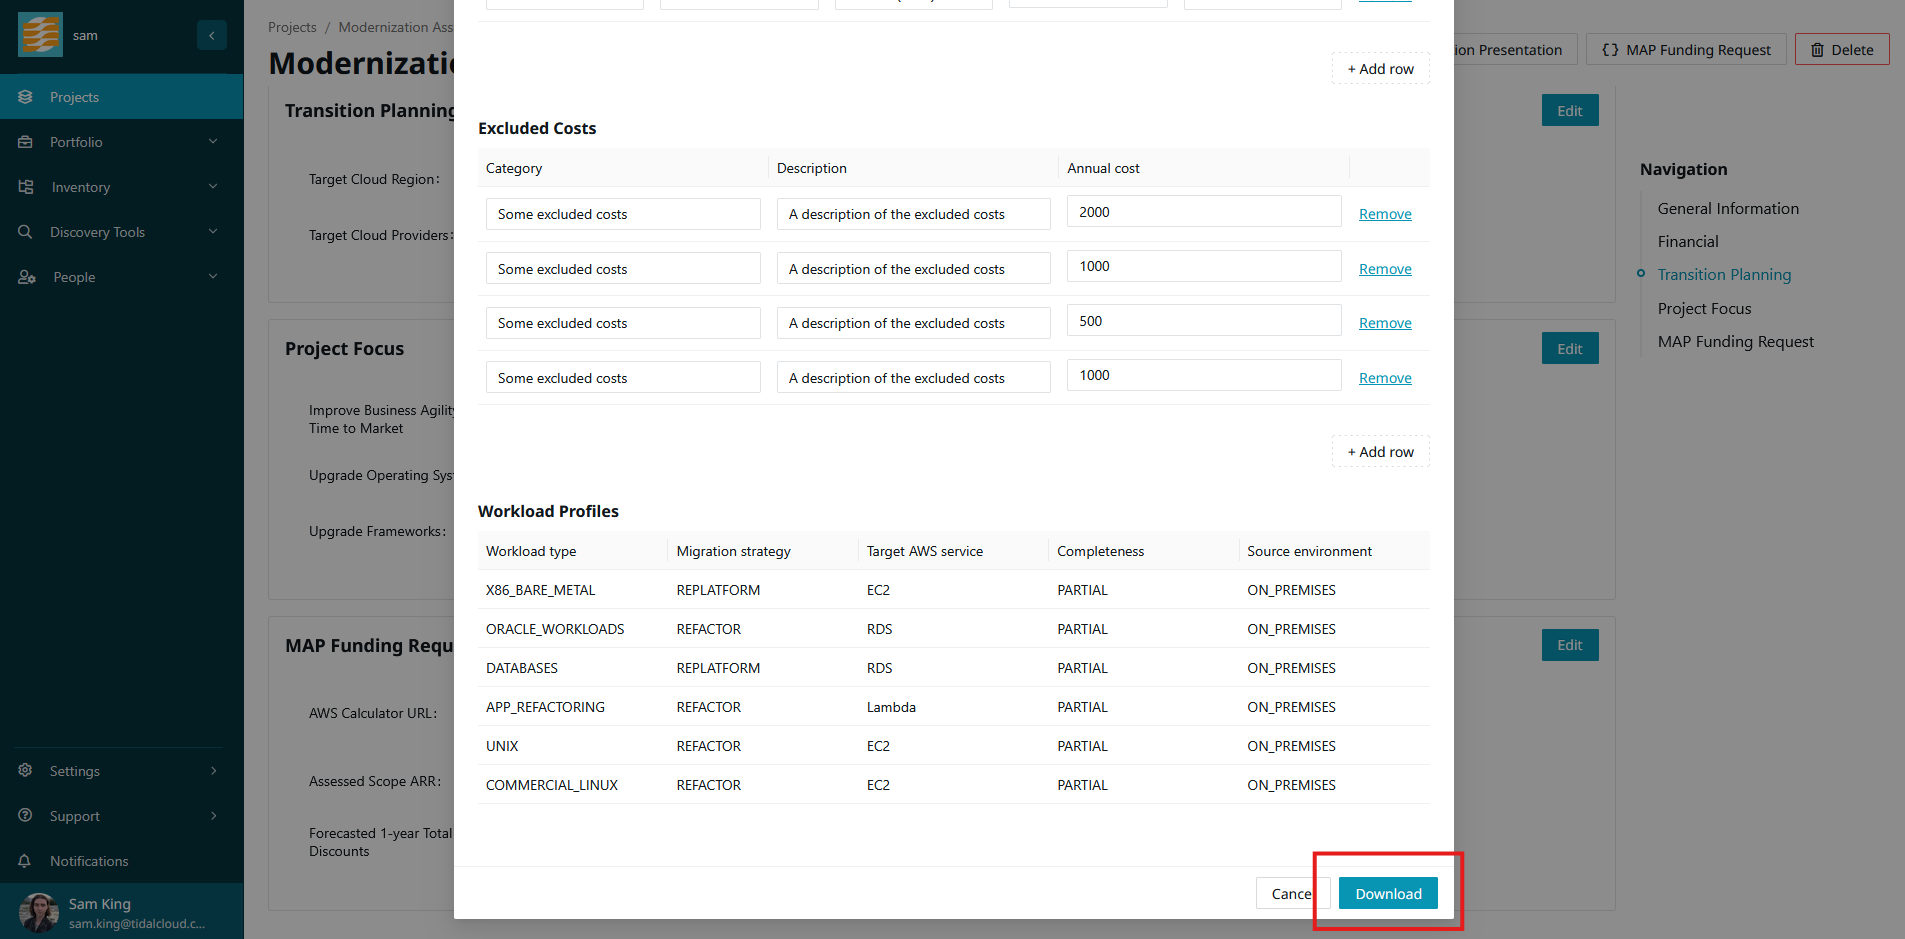
Task: Edit the description in the last excluded row
Action: 914,378
